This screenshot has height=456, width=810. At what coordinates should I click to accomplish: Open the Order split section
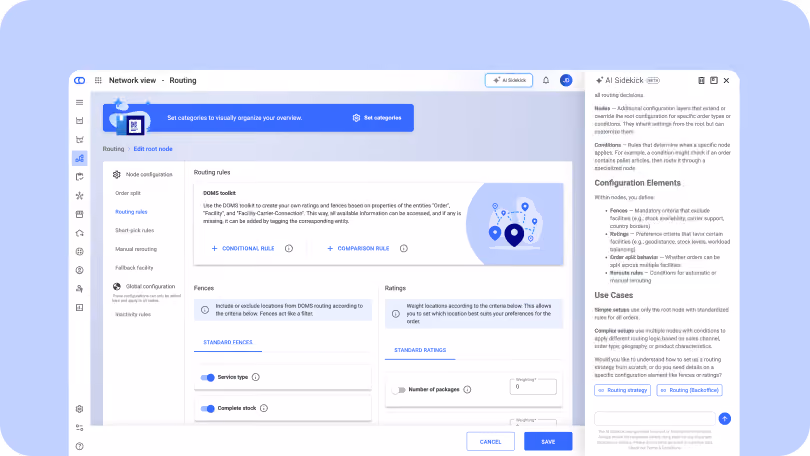pyautogui.click(x=128, y=193)
